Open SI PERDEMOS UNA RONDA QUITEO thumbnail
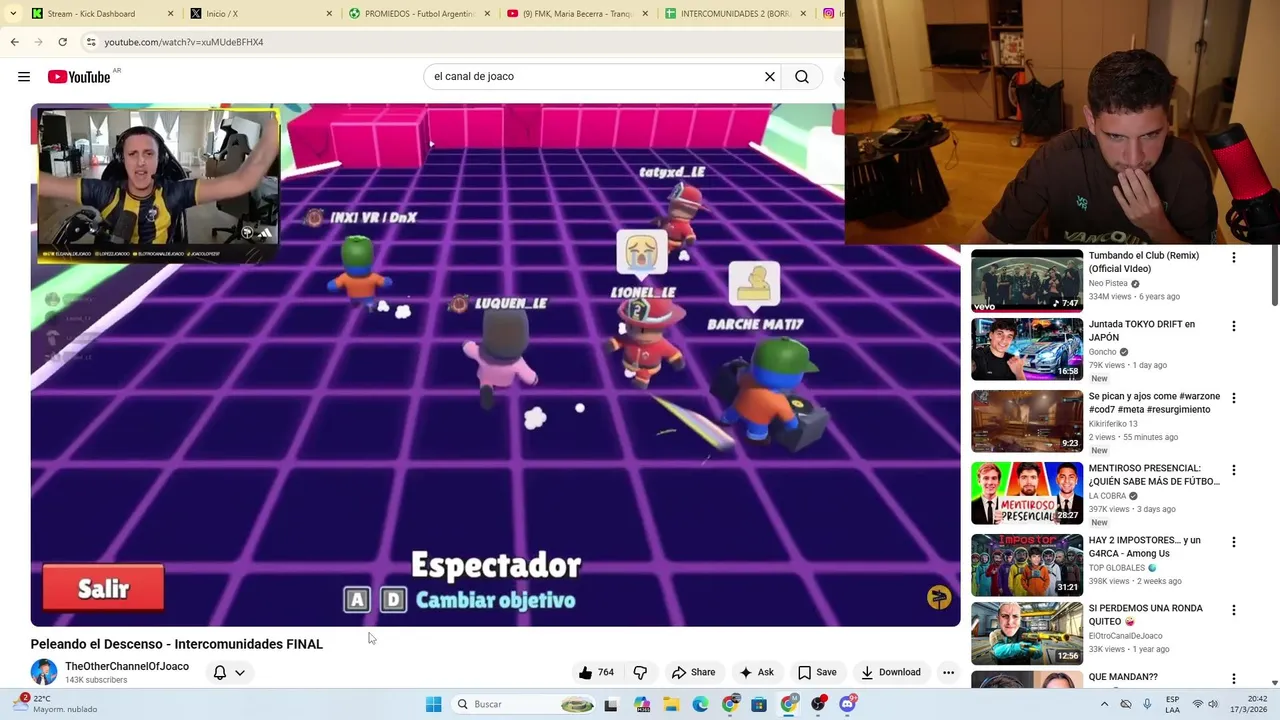This screenshot has height=720, width=1280. coord(1027,633)
